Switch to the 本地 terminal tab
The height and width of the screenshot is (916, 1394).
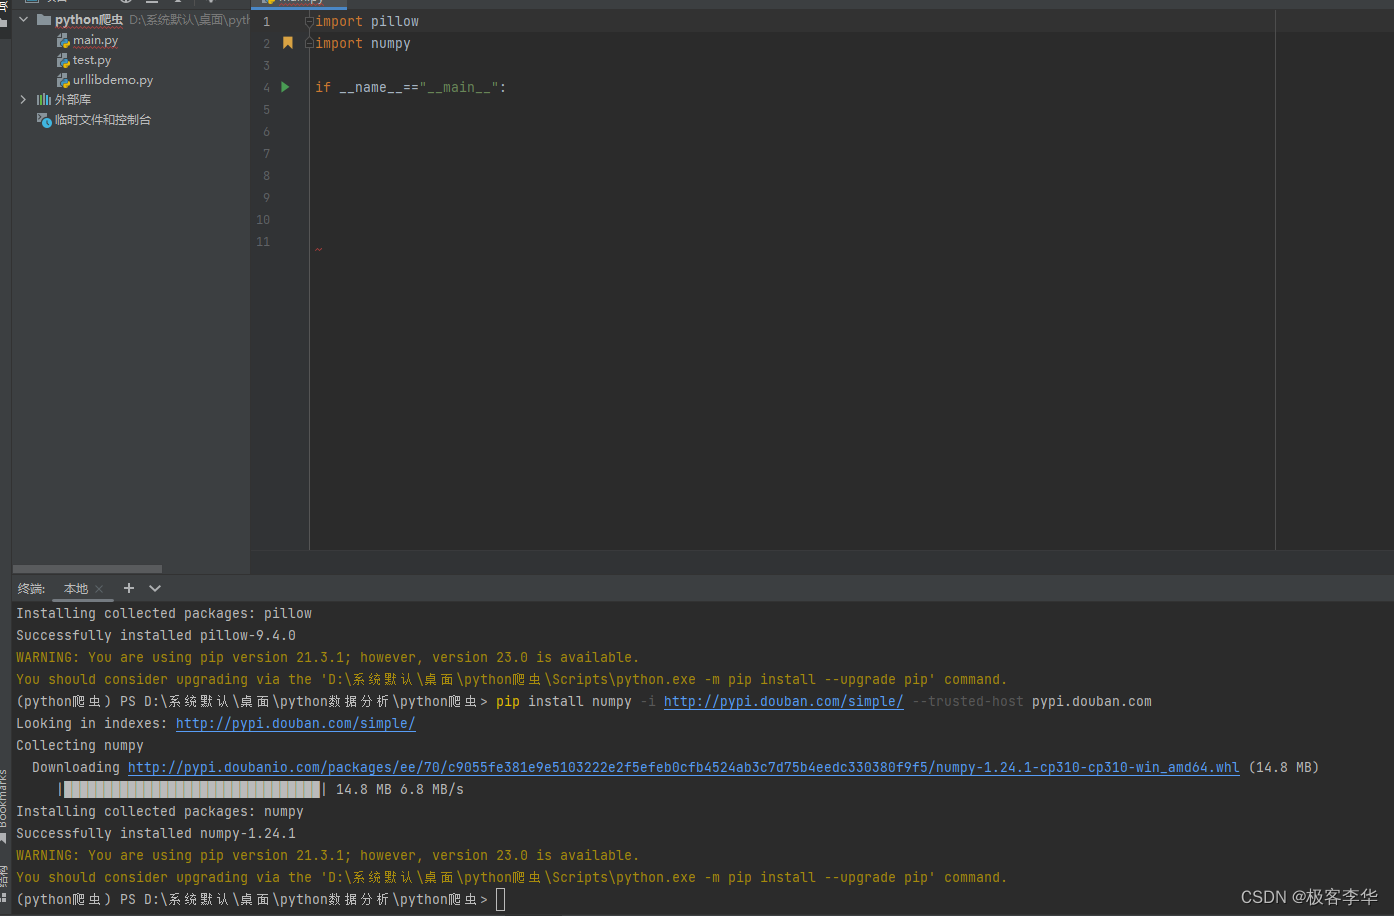(x=76, y=589)
